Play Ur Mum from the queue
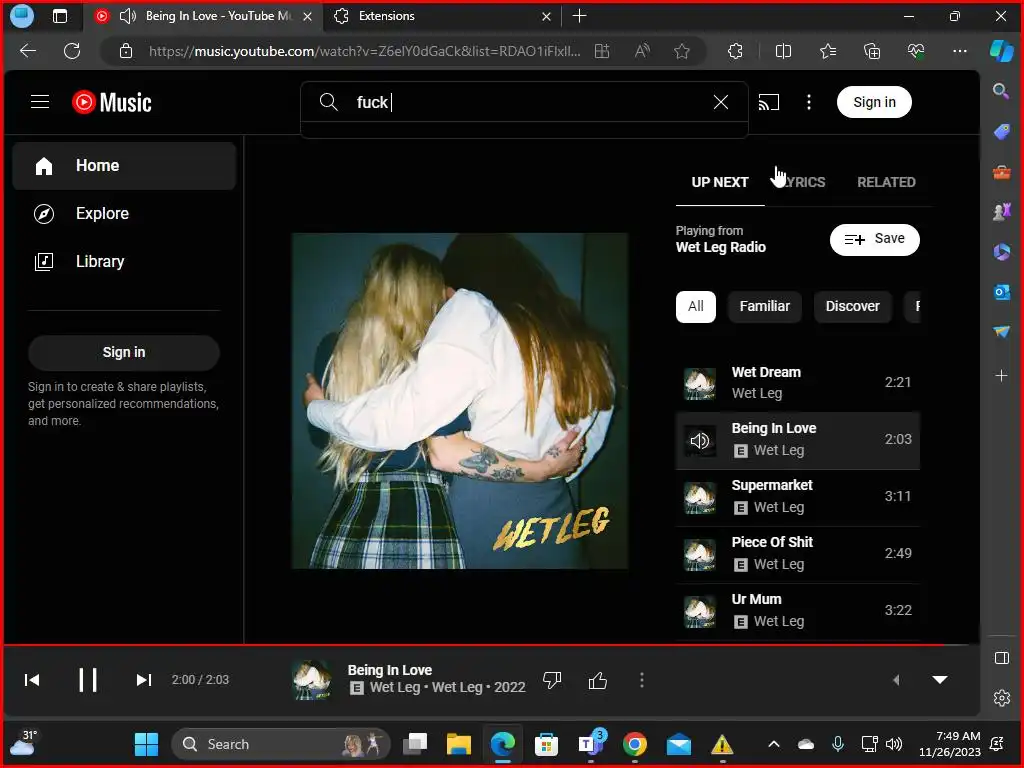Viewport: 1024px width, 768px height. [797, 611]
